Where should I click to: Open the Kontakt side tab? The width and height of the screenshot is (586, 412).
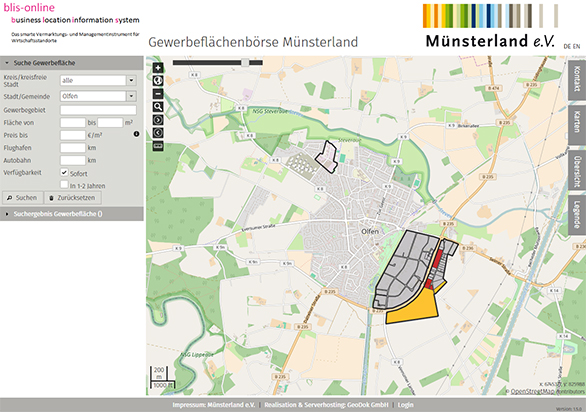click(x=577, y=80)
